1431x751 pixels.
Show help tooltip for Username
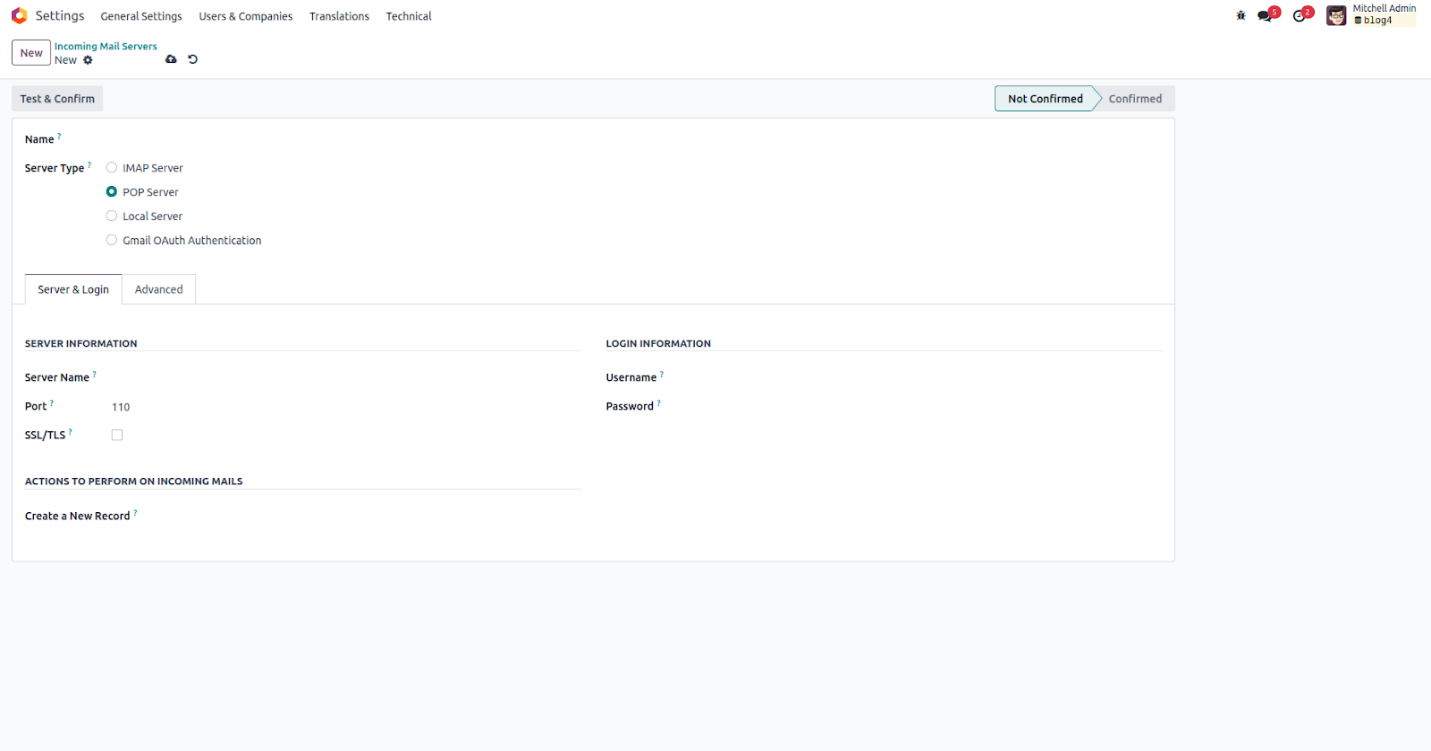pyautogui.click(x=662, y=374)
